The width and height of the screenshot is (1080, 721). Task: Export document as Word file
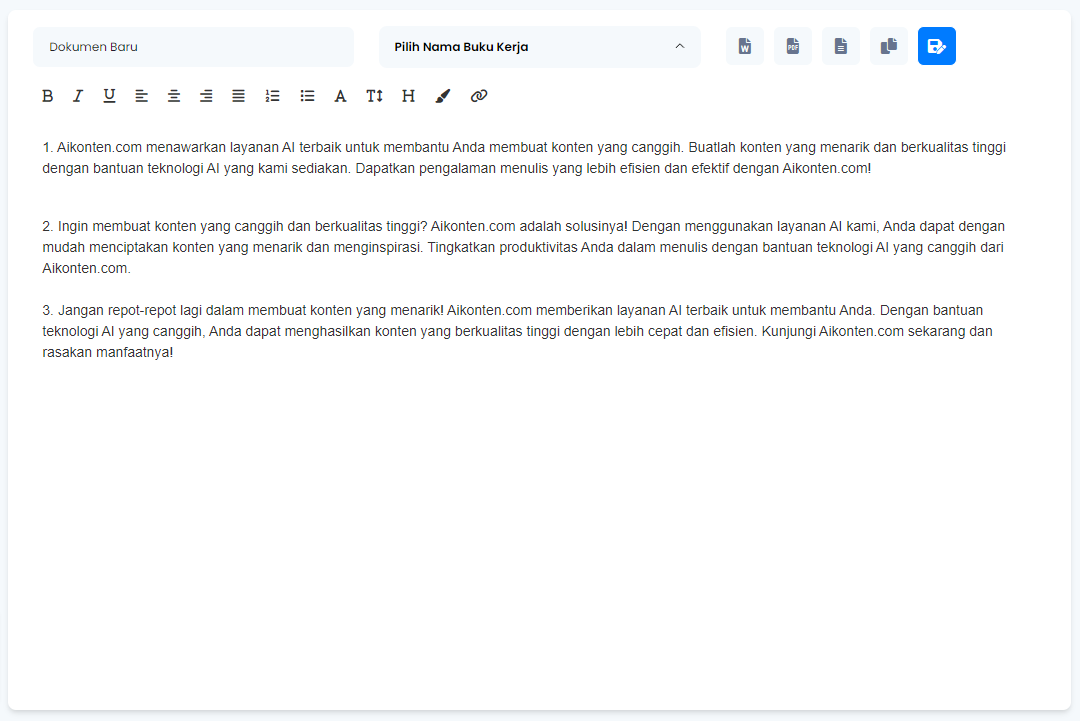745,46
